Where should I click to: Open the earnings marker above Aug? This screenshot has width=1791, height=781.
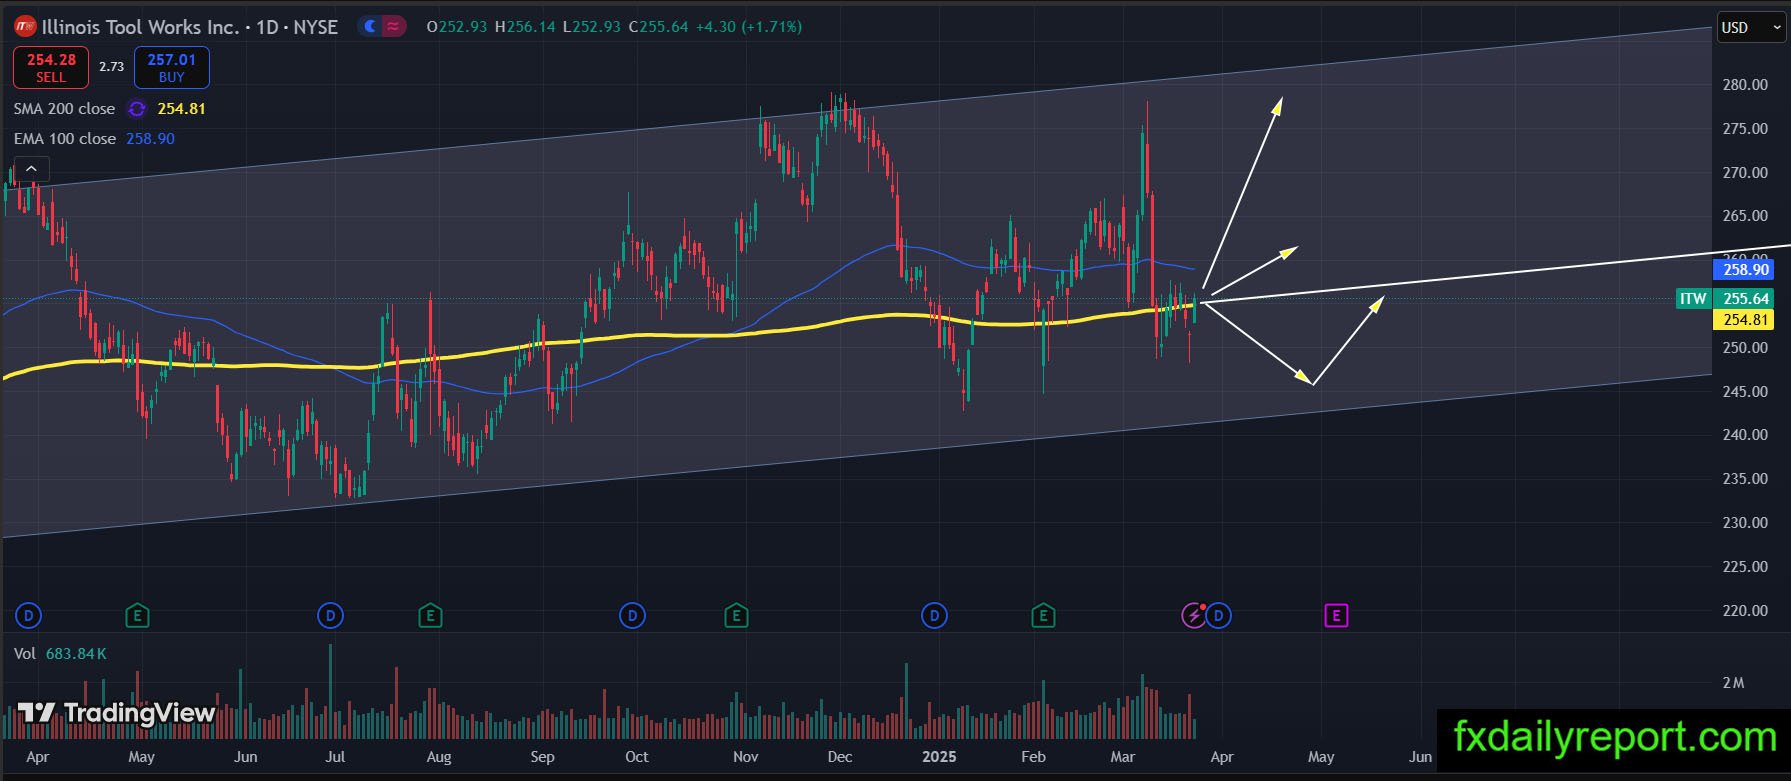pos(430,615)
